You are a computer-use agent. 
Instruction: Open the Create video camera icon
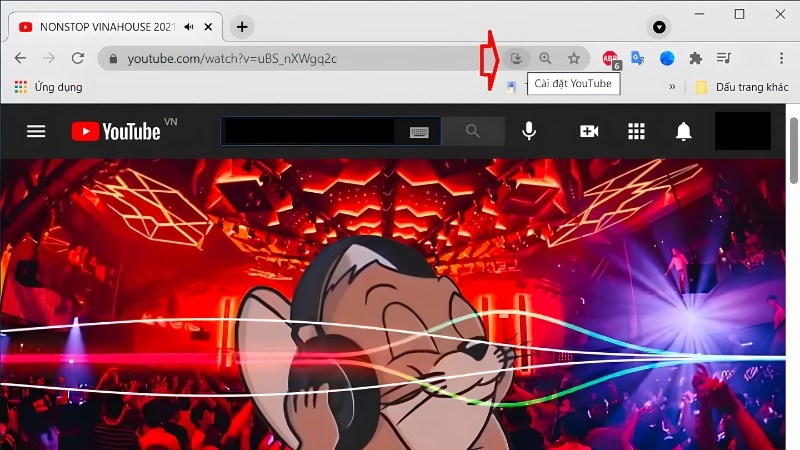point(589,132)
